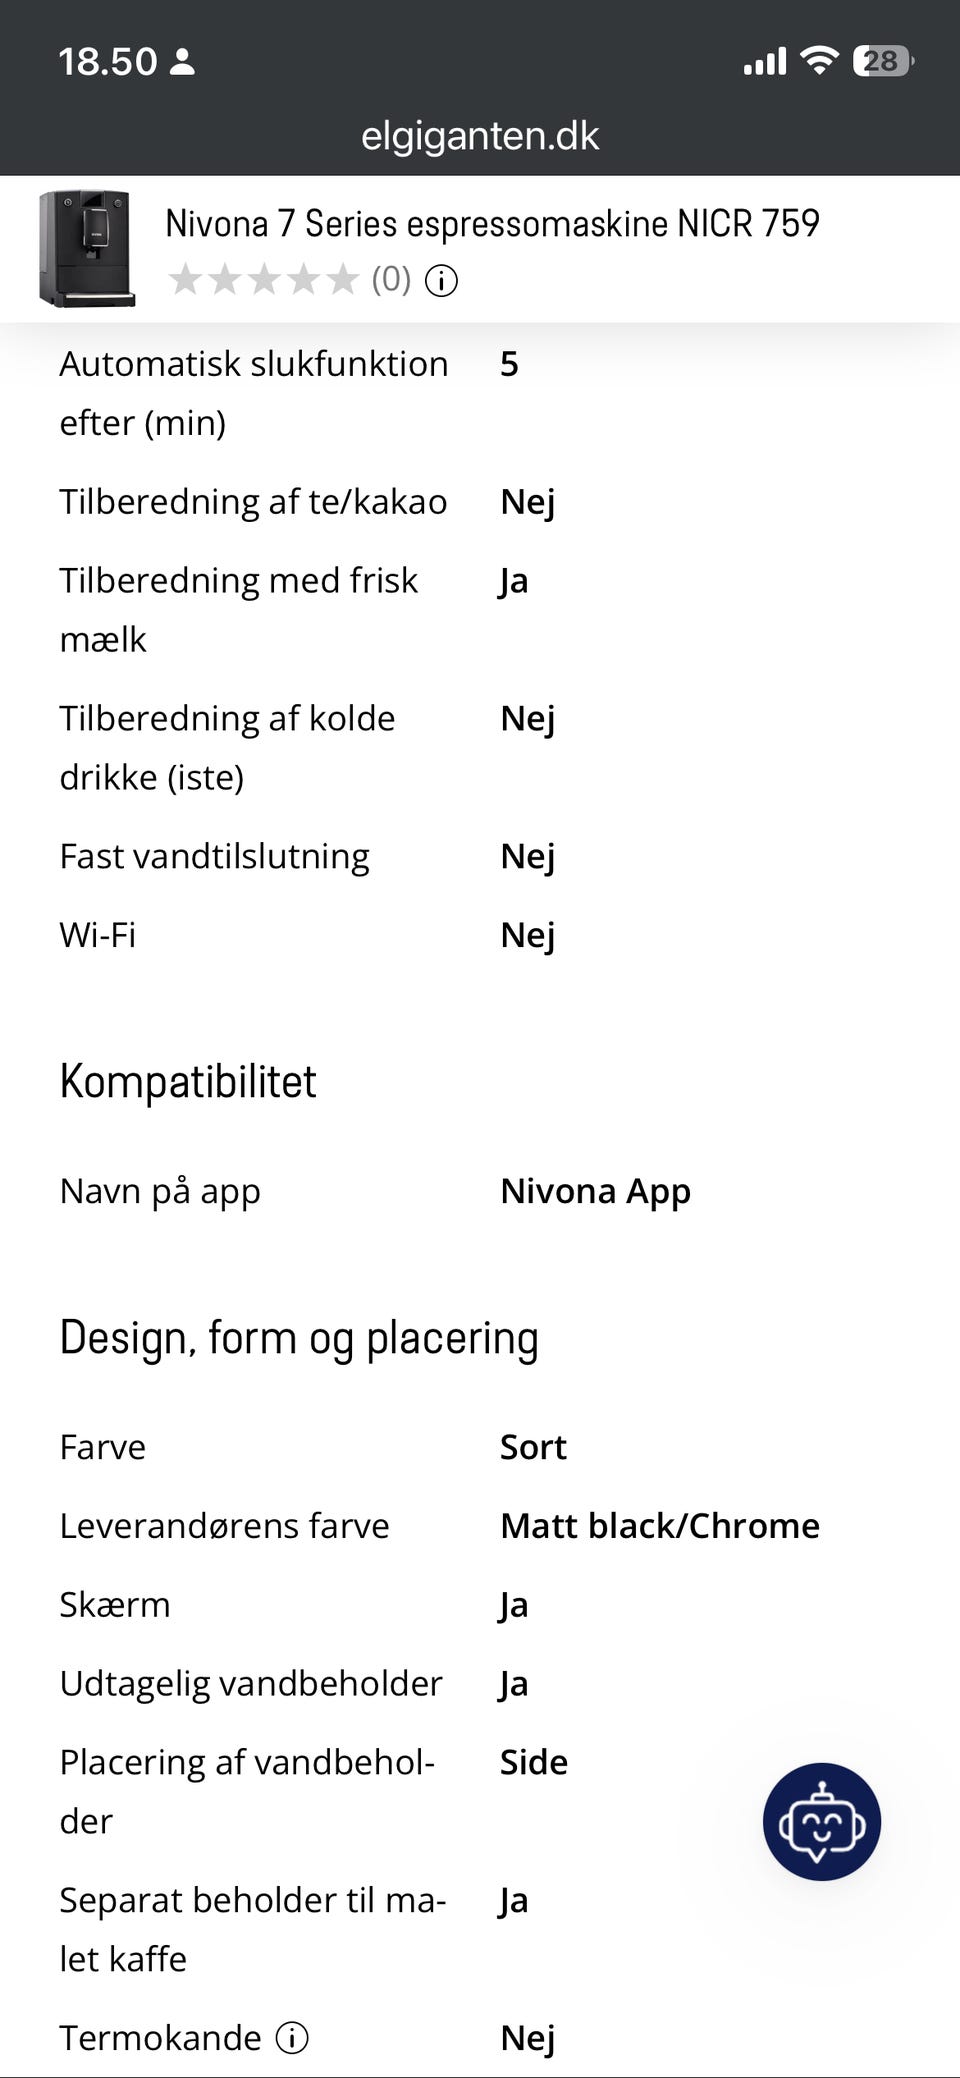Tap the cellular signal bars icon

[x=765, y=62]
